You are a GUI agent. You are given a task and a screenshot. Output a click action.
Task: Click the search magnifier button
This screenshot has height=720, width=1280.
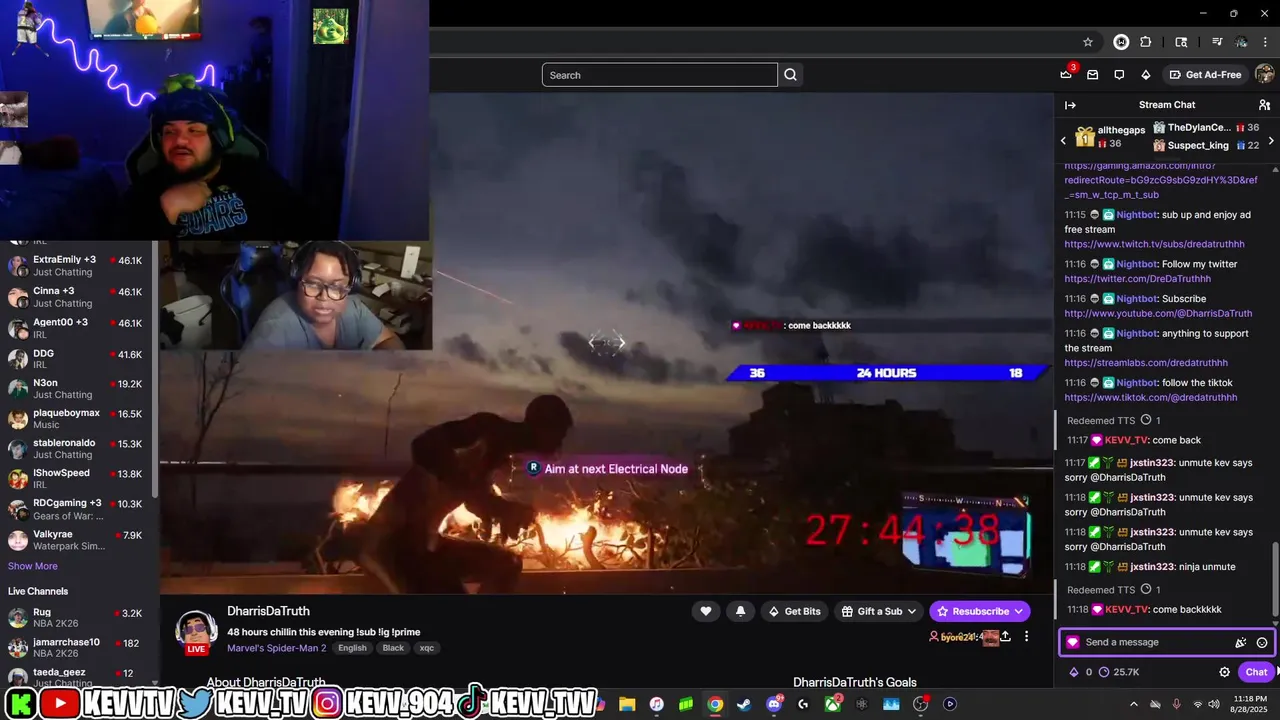[791, 75]
